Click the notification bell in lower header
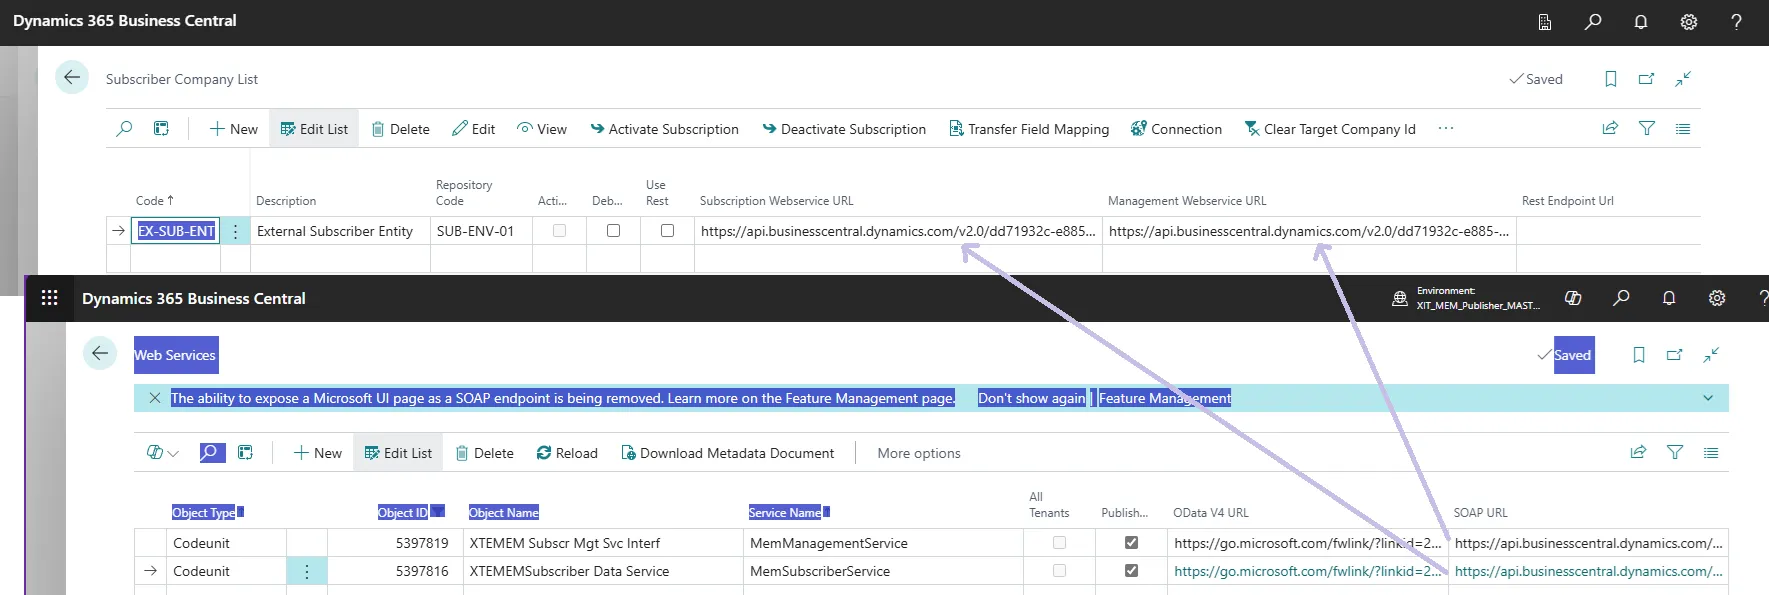This screenshot has height=595, width=1769. 1668,298
